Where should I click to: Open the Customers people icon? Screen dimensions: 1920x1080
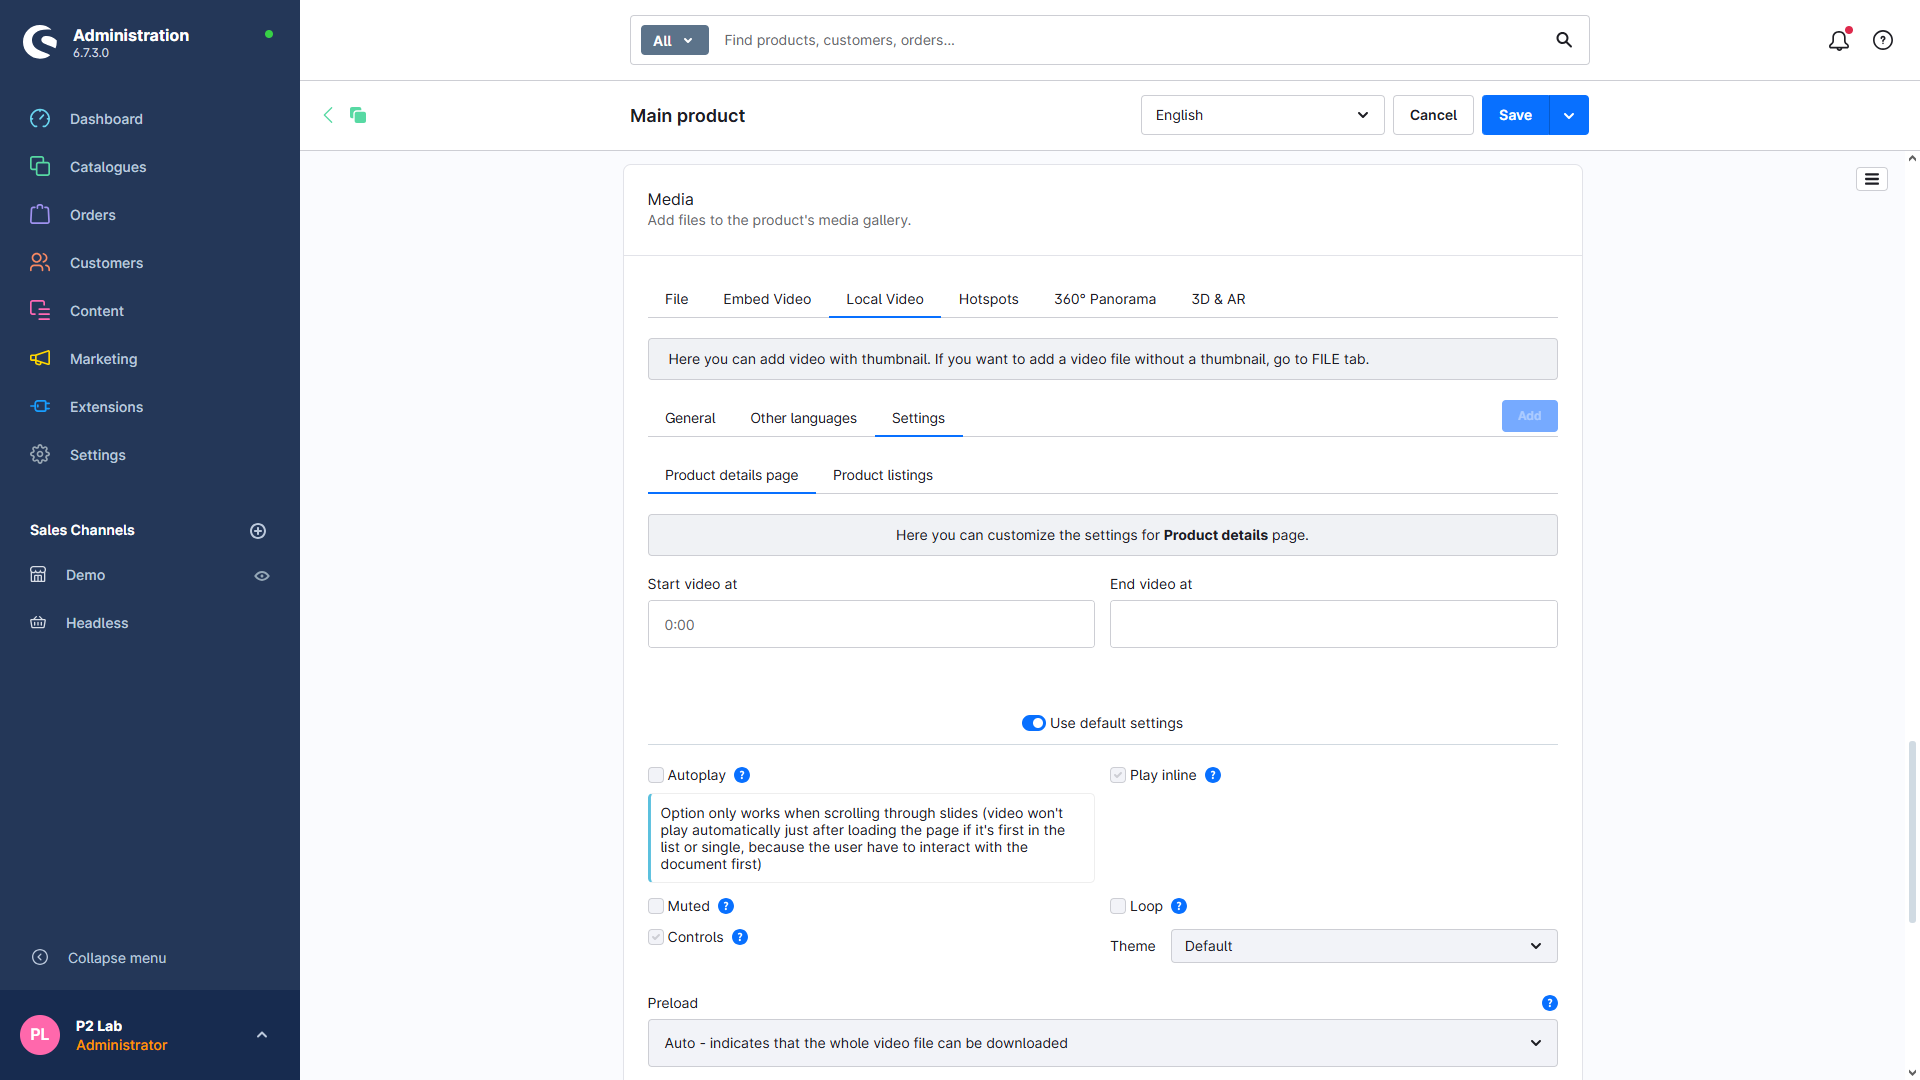40,263
